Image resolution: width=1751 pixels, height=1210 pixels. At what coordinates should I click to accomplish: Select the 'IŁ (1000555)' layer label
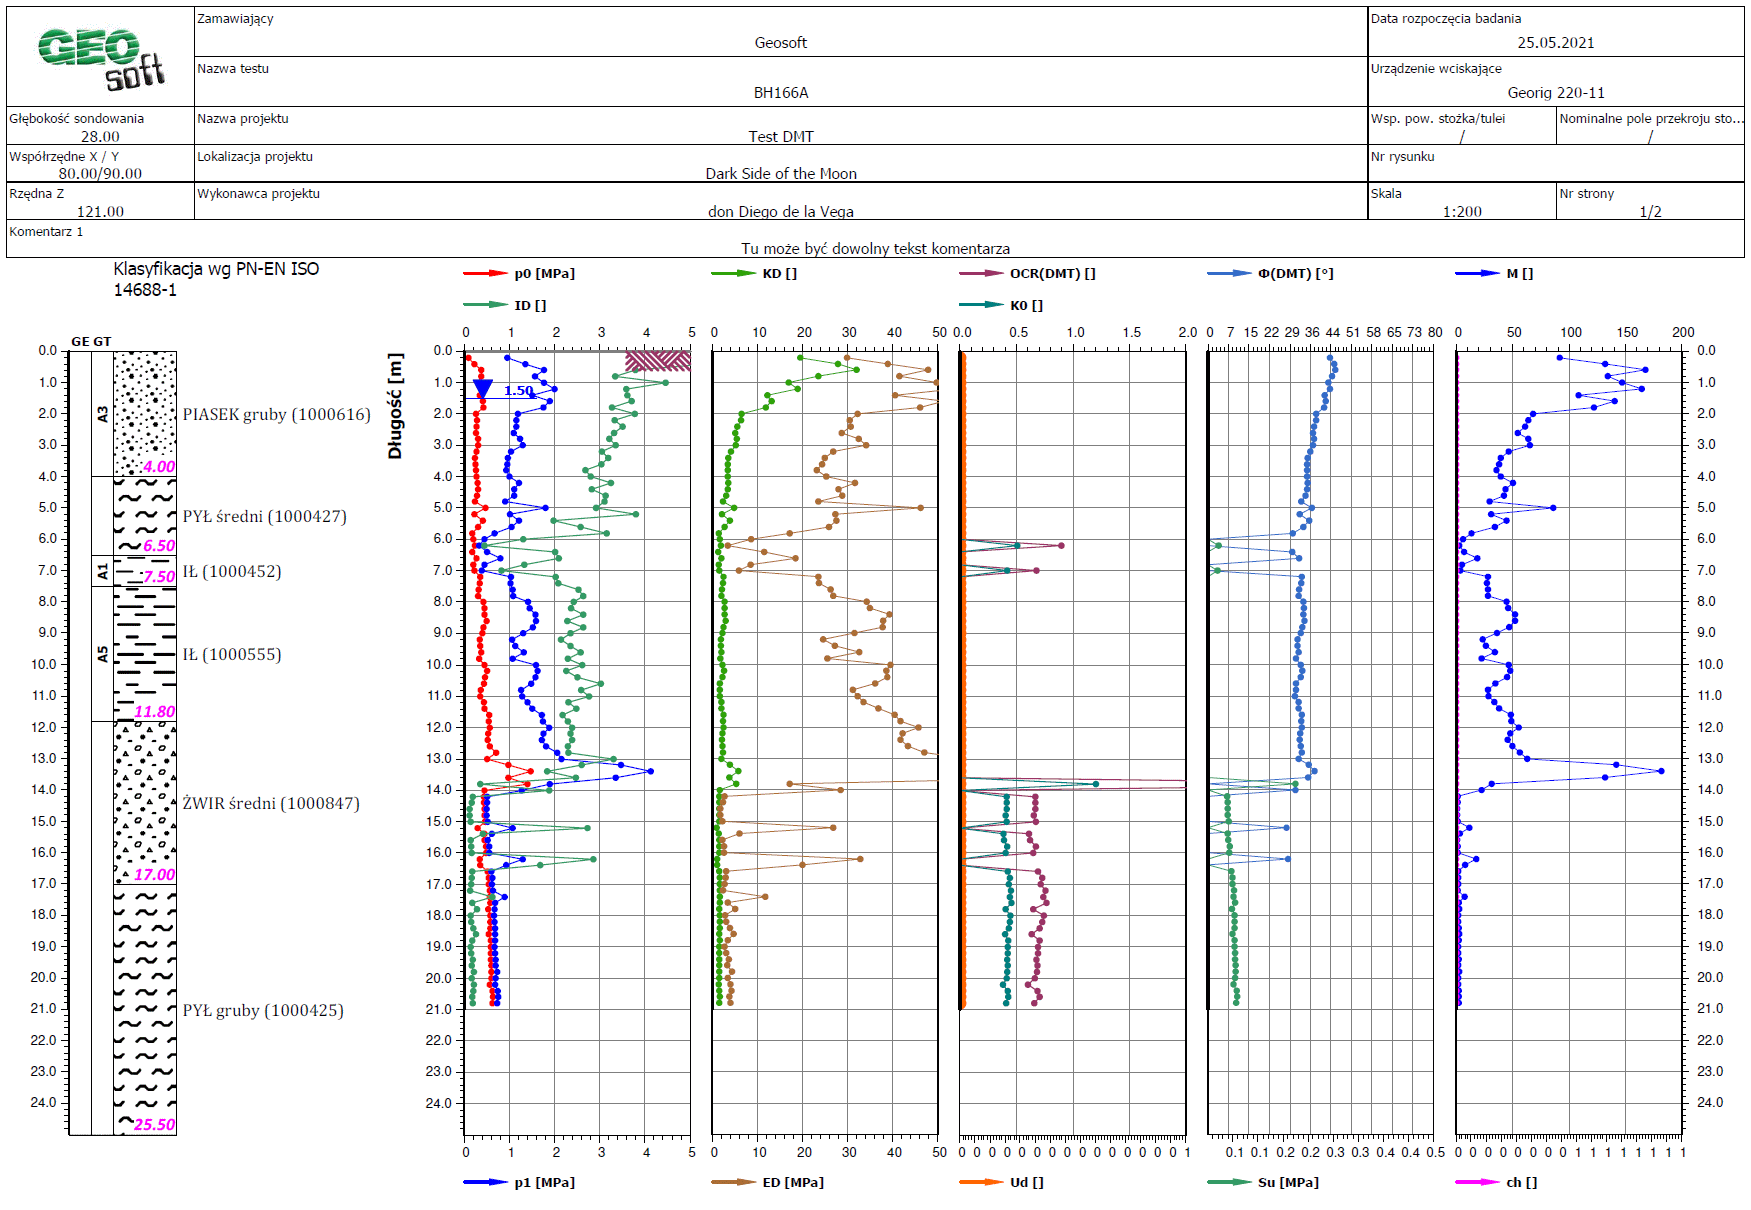(232, 654)
